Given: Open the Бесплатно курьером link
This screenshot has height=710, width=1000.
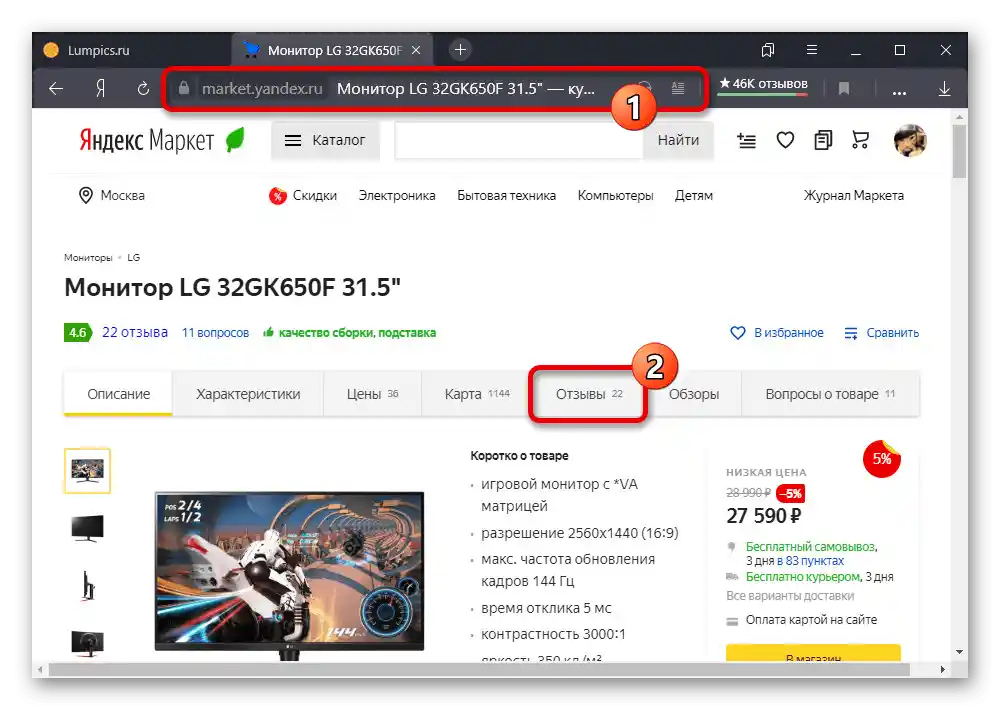Looking at the screenshot, I should (802, 577).
